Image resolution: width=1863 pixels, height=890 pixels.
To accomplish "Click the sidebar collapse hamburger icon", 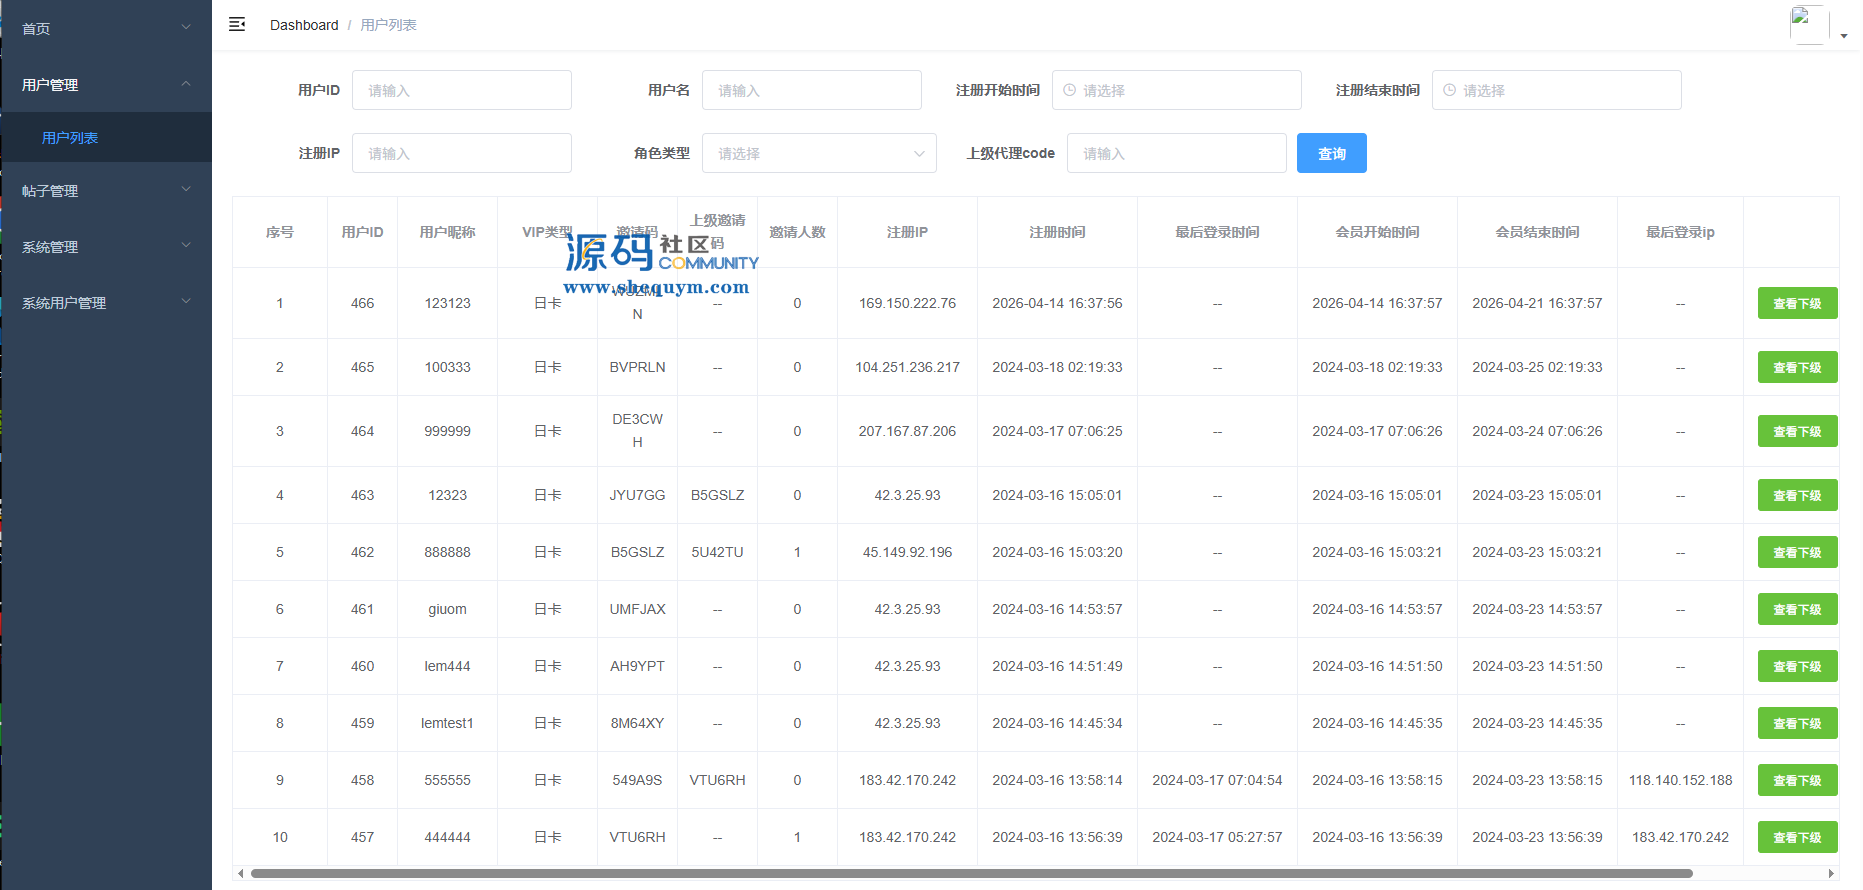I will (237, 24).
